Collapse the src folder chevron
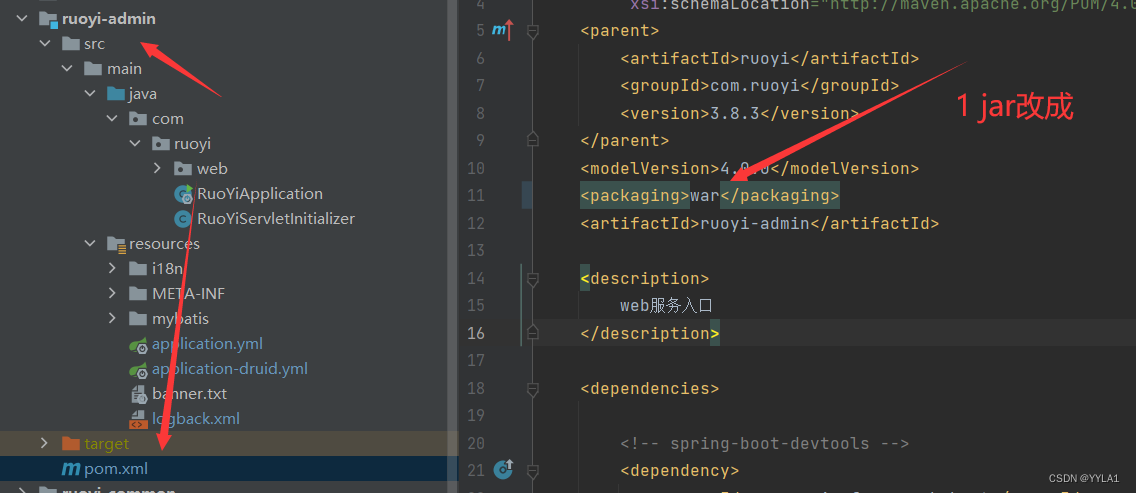1136x493 pixels. coord(45,44)
